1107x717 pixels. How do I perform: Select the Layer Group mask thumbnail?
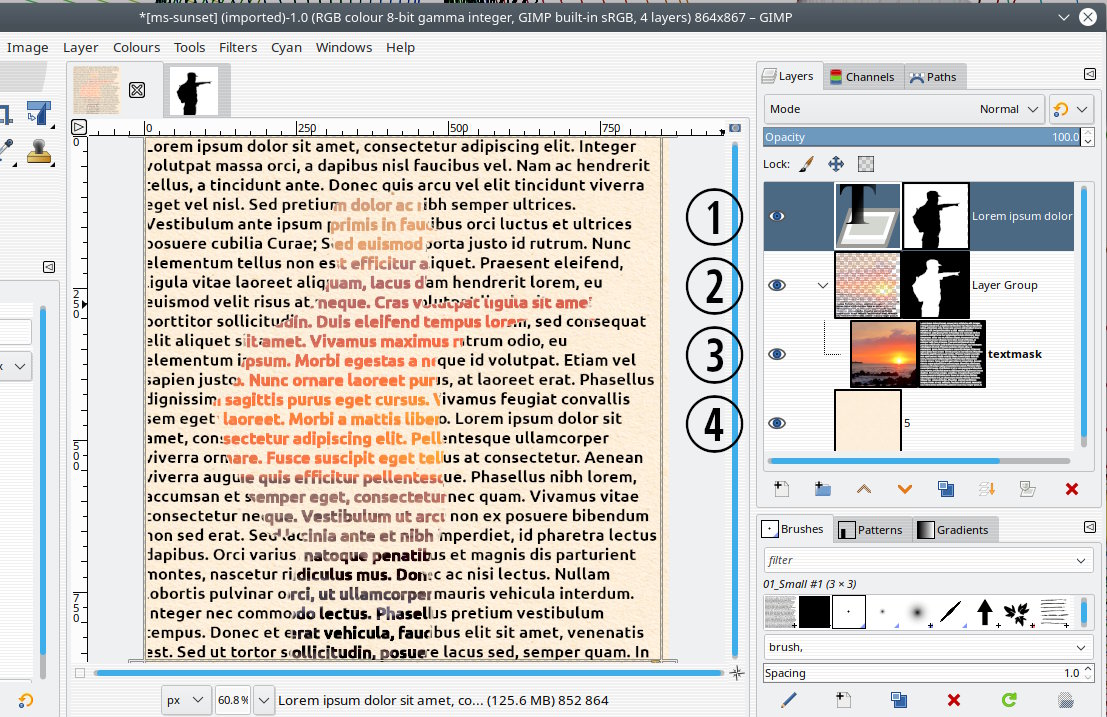point(935,285)
